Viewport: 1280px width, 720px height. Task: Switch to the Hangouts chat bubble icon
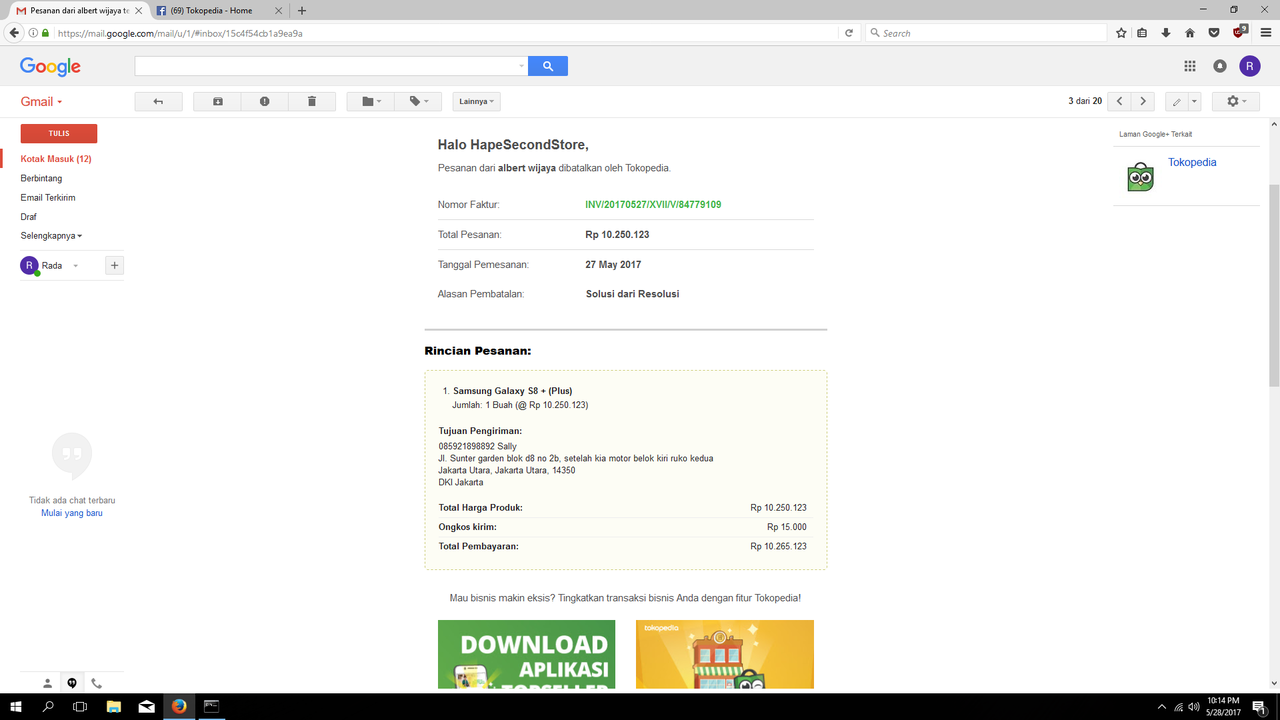pyautogui.click(x=72, y=683)
